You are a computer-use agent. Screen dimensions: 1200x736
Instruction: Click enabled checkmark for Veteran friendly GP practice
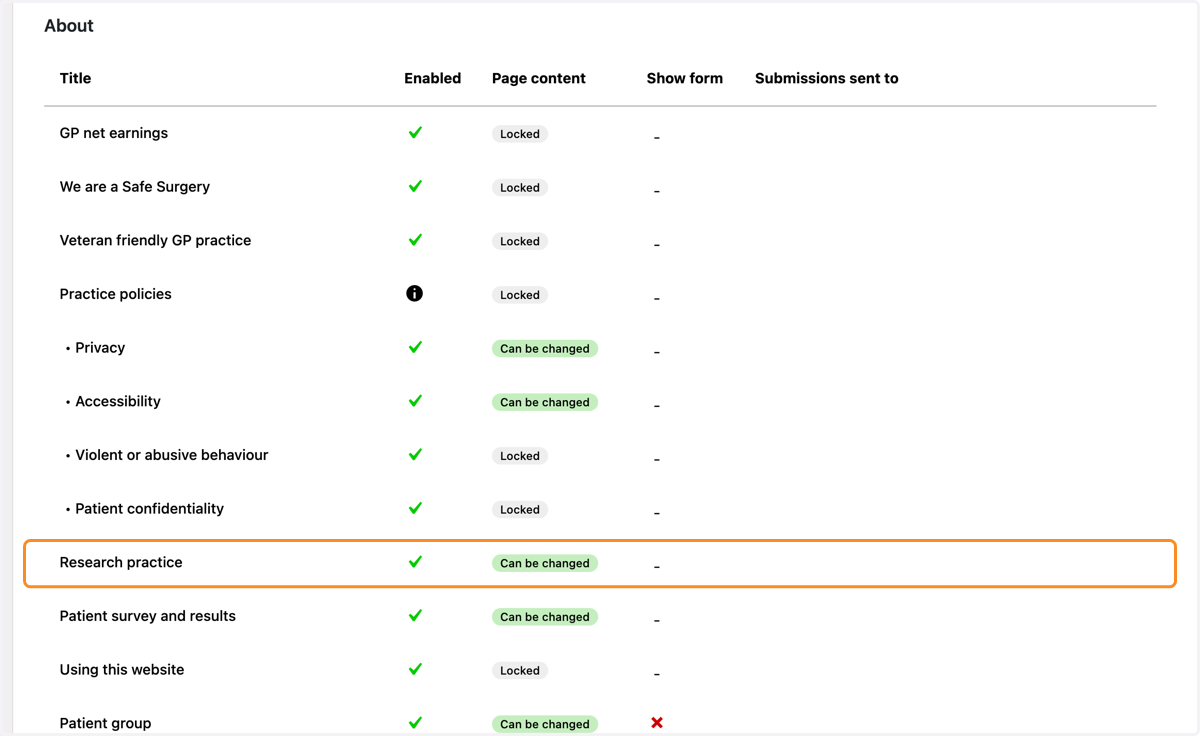tap(415, 240)
